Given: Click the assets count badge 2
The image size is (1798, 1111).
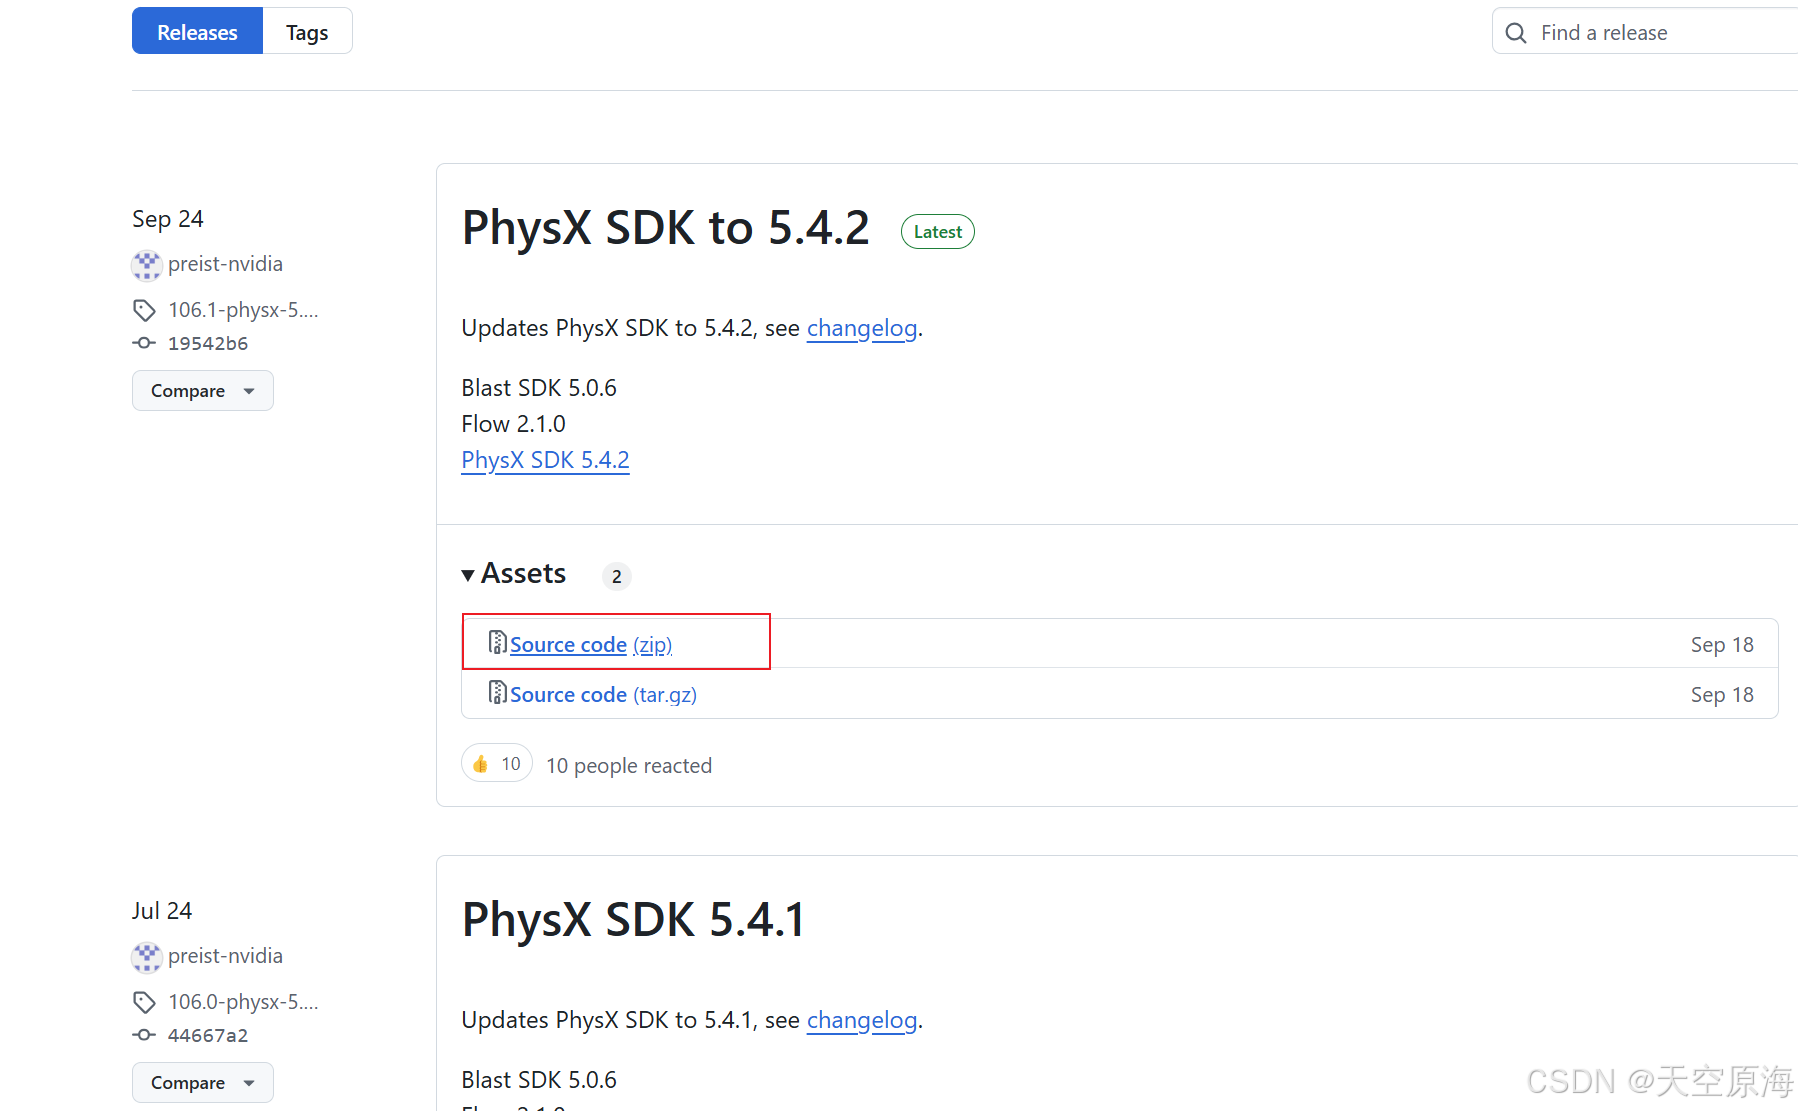Looking at the screenshot, I should [617, 576].
